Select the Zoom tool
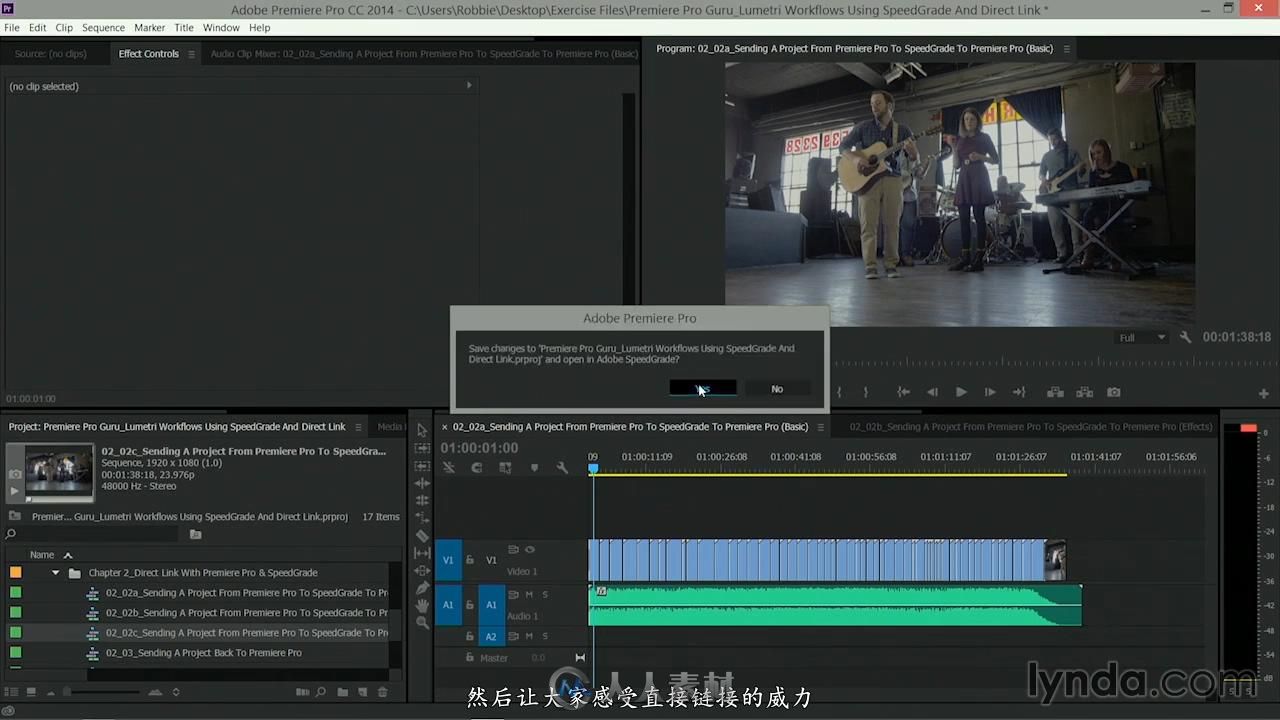This screenshot has width=1280, height=720. [x=422, y=622]
